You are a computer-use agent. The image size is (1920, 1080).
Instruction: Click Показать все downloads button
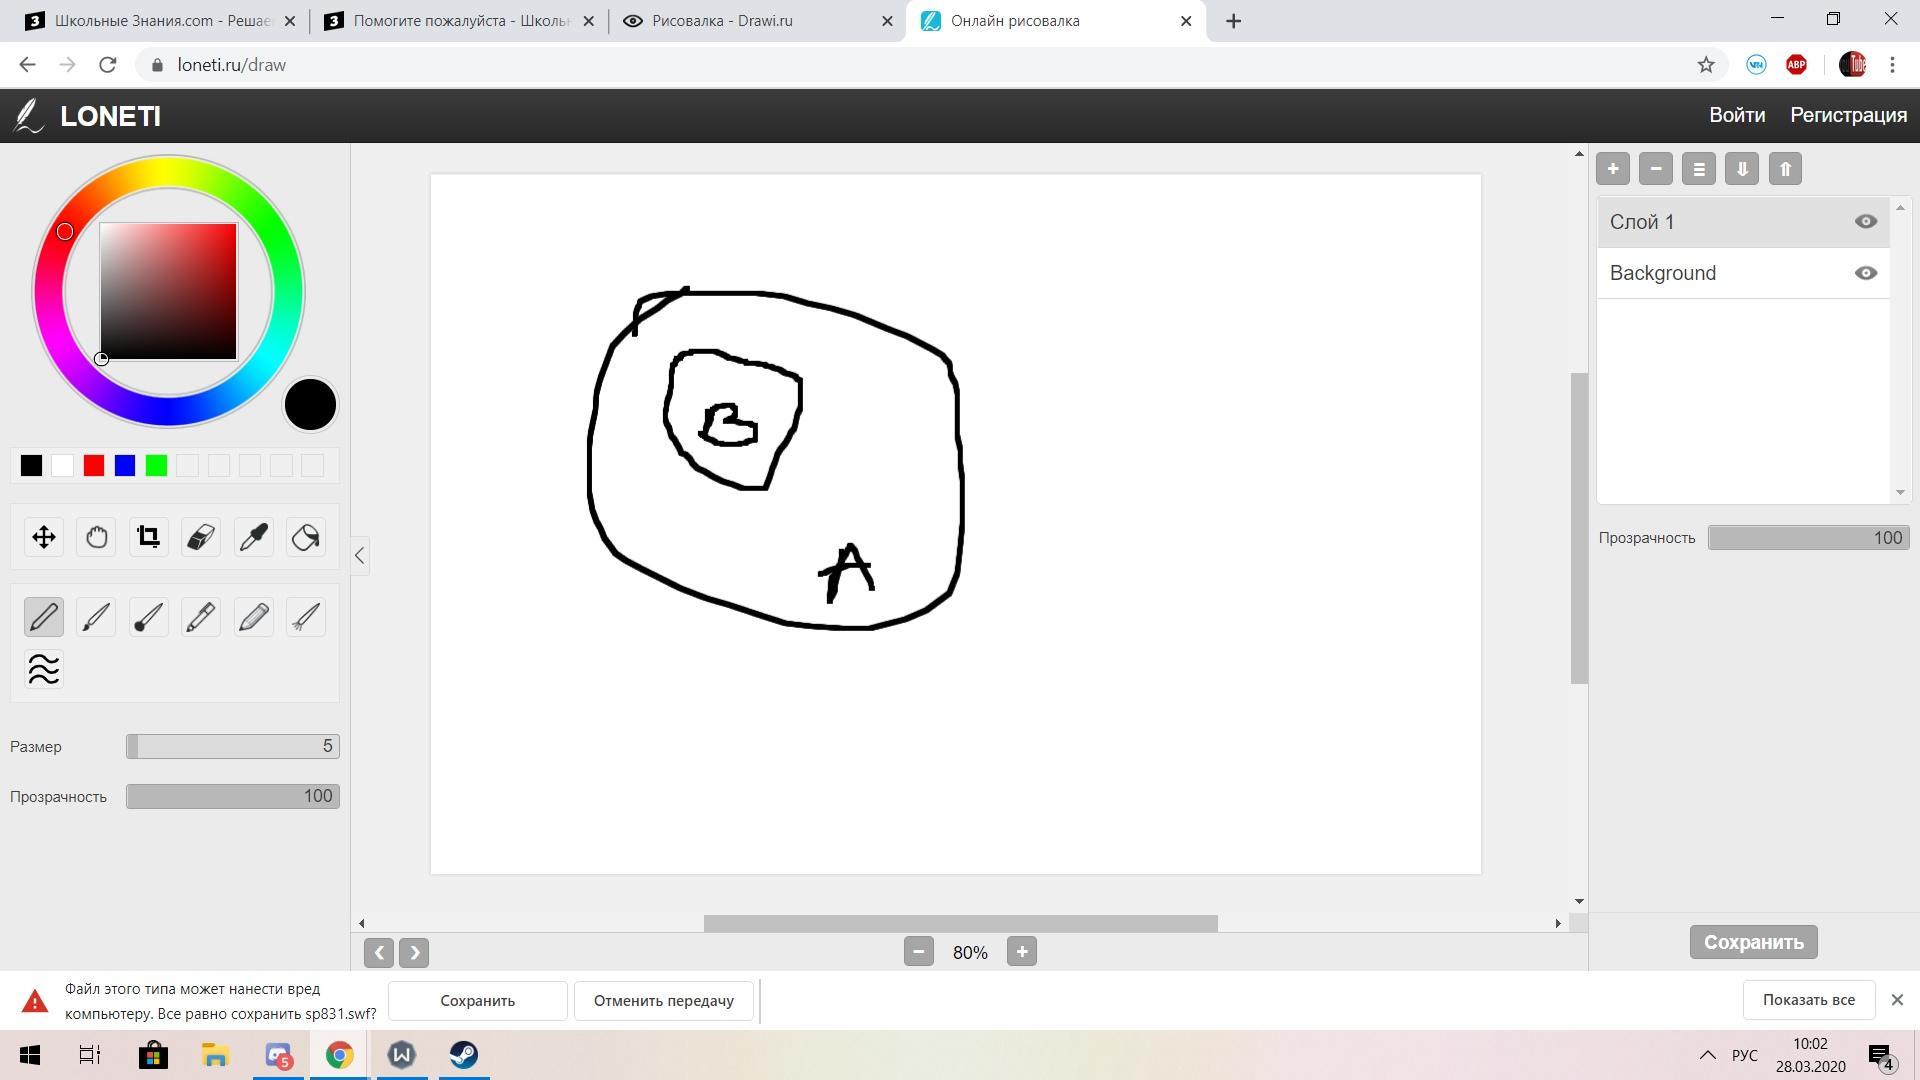click(x=1808, y=1000)
